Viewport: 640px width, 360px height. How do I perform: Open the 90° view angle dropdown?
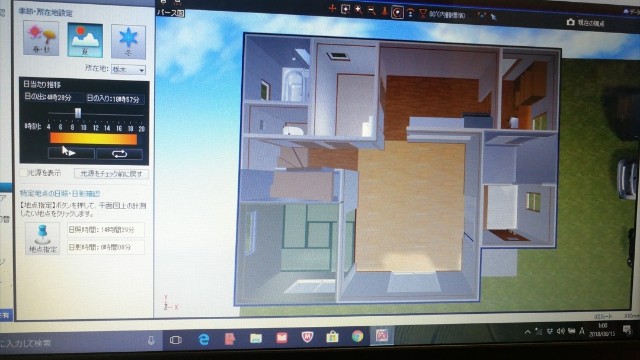[x=447, y=15]
